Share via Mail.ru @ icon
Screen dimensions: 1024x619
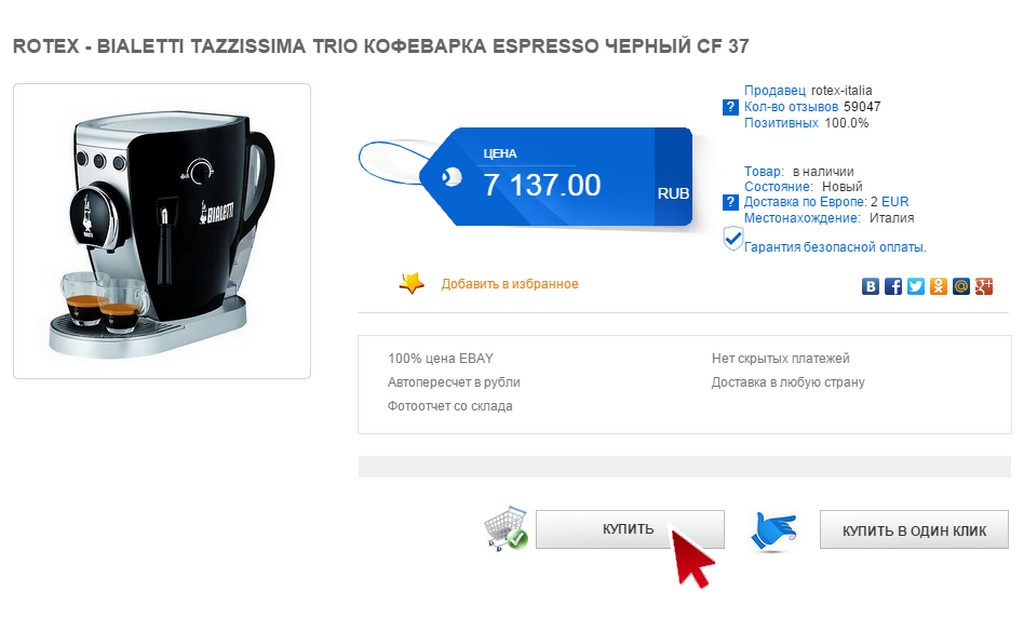(x=961, y=287)
